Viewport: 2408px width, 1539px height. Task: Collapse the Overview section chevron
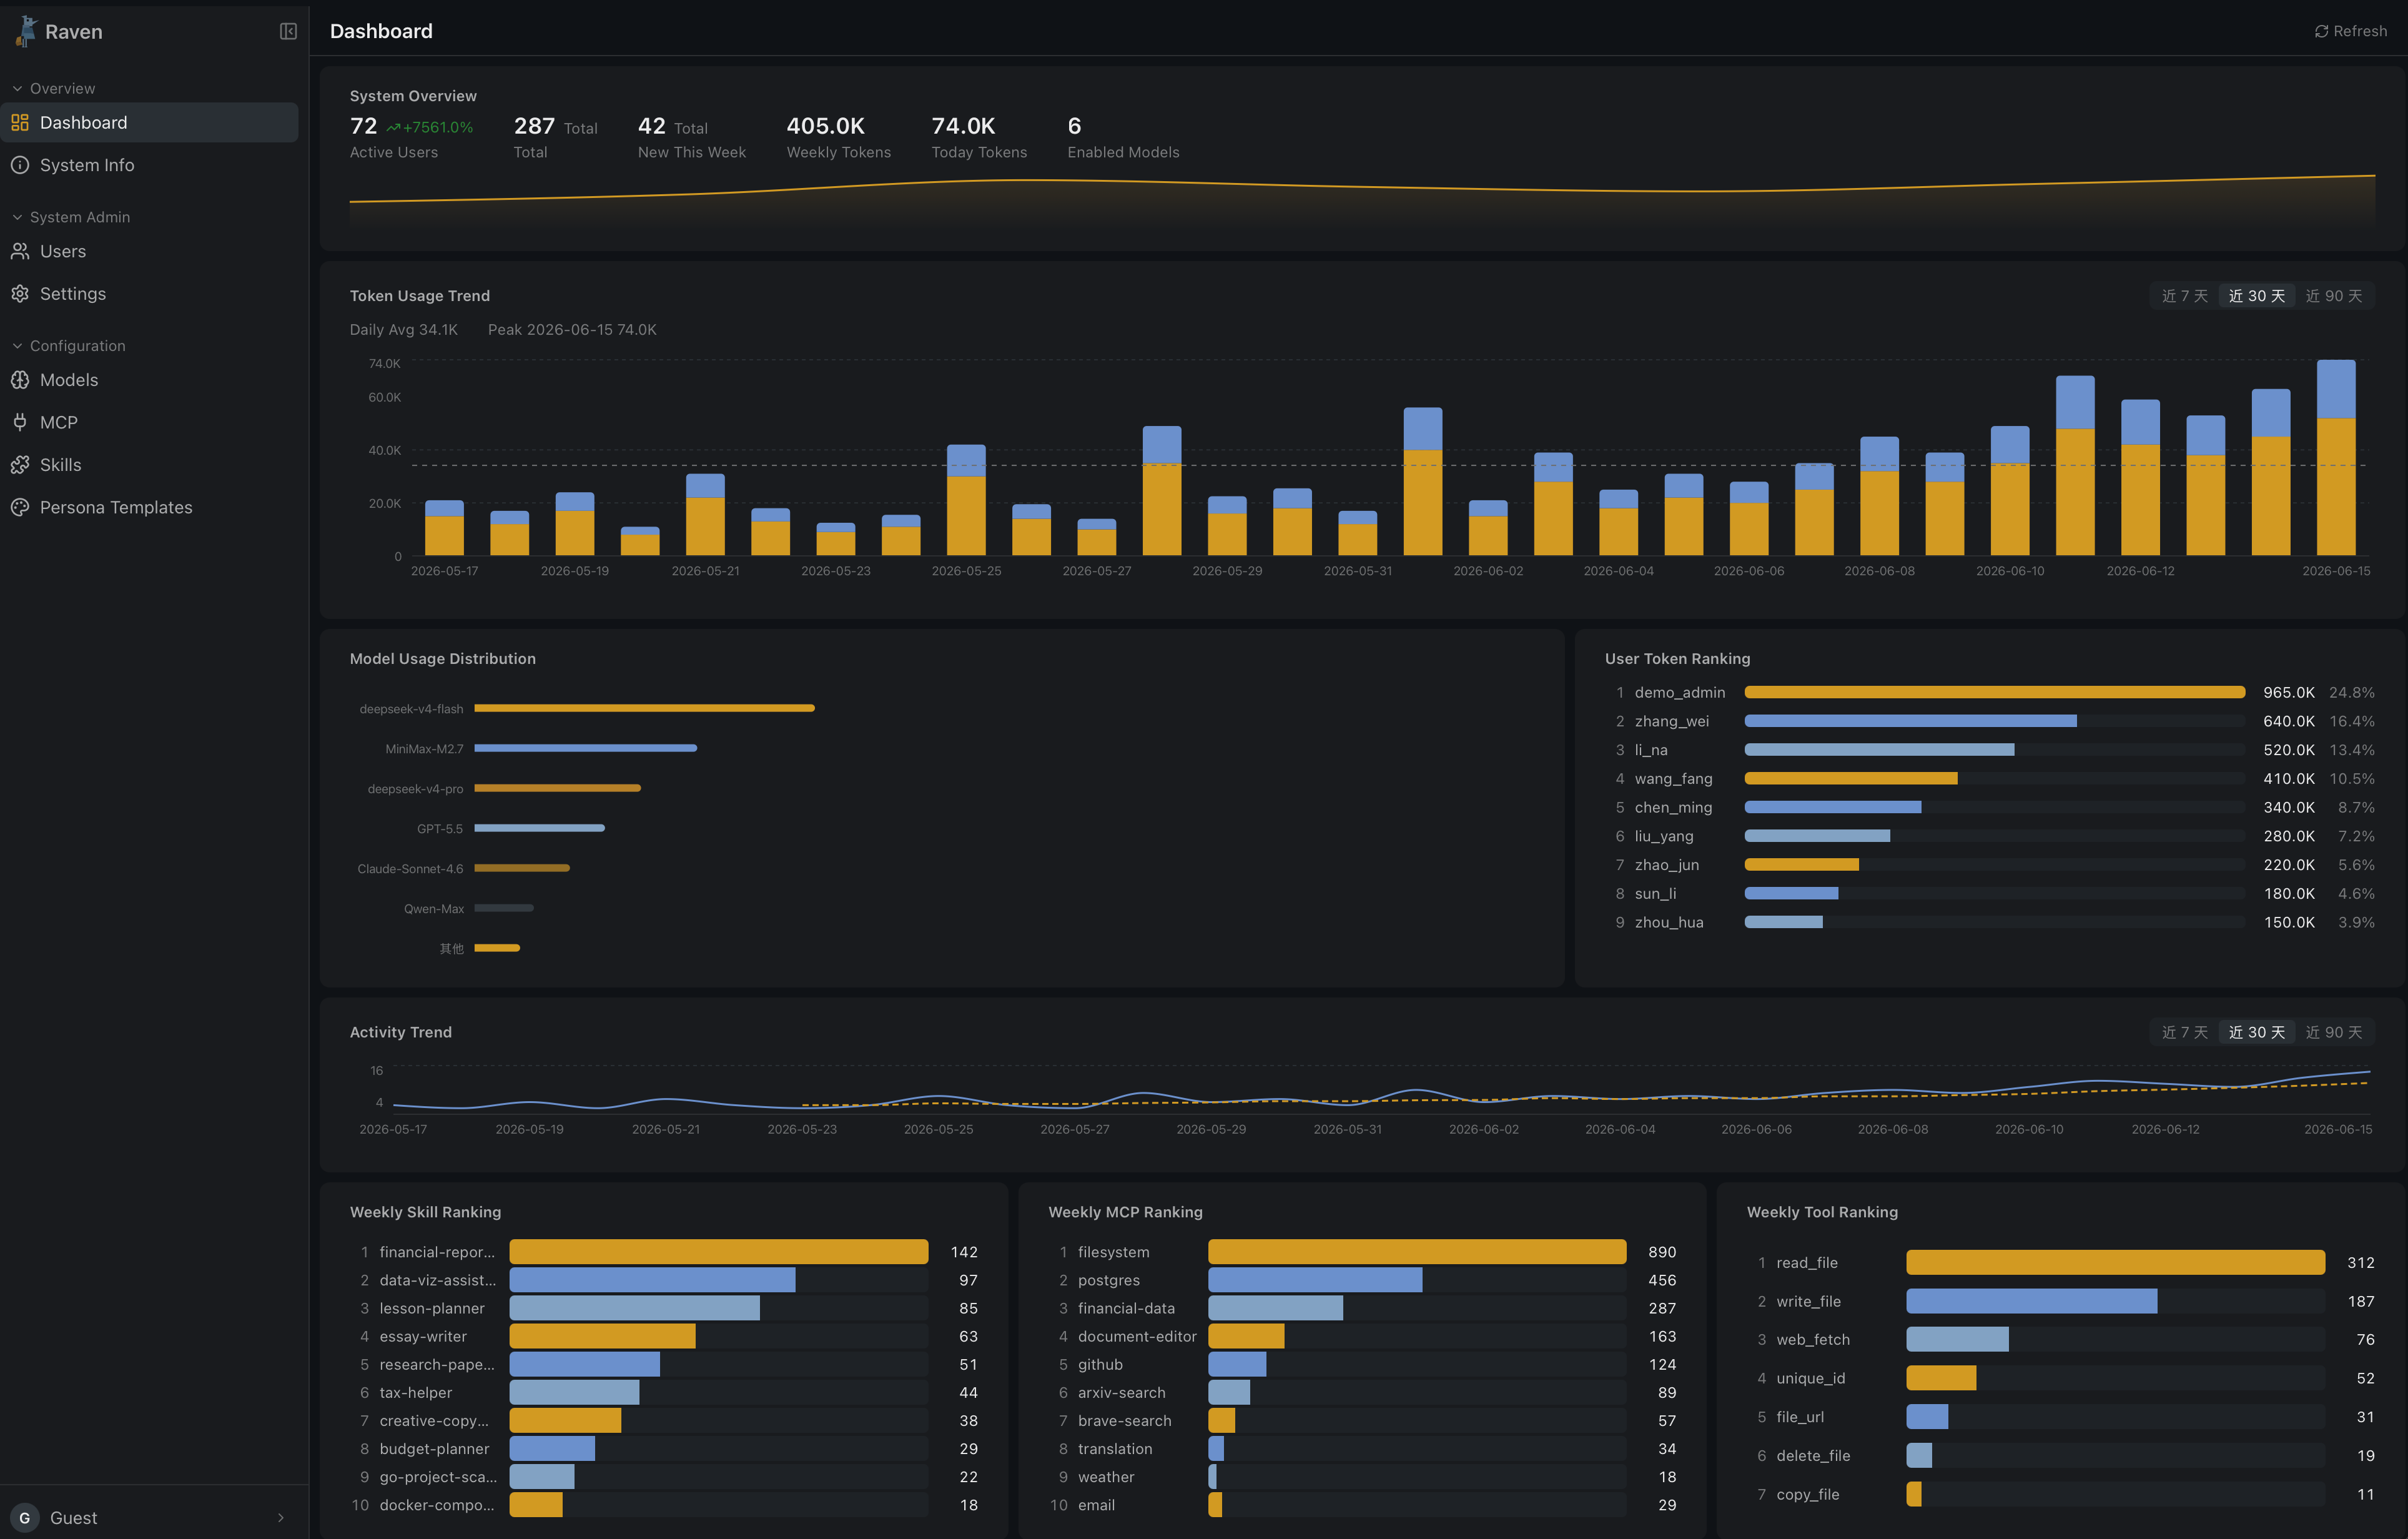17,88
